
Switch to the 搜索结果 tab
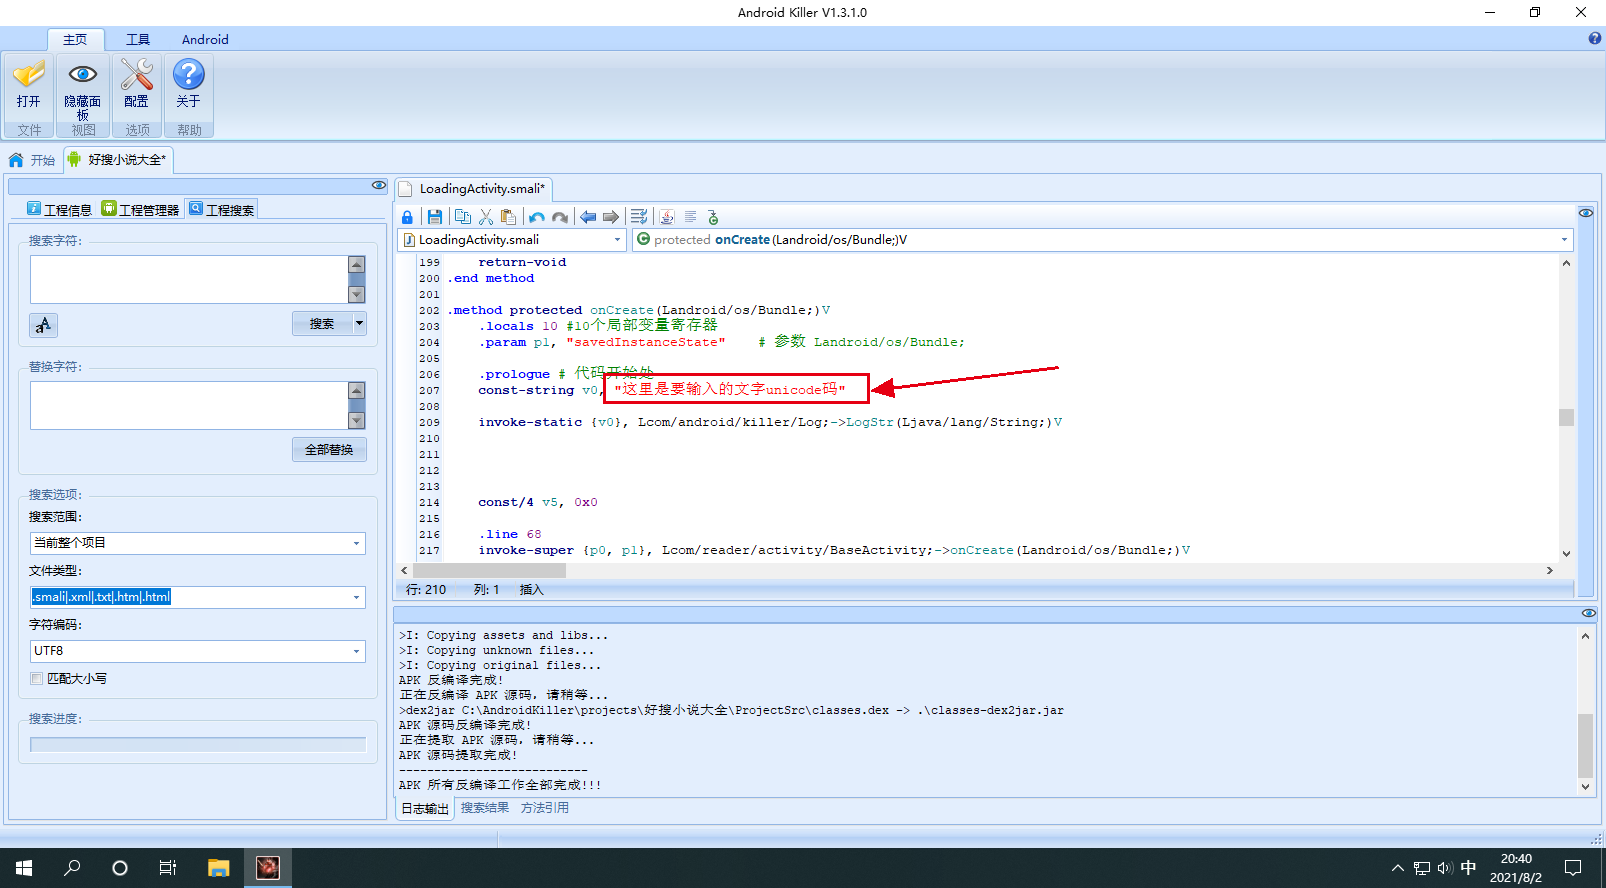click(485, 808)
